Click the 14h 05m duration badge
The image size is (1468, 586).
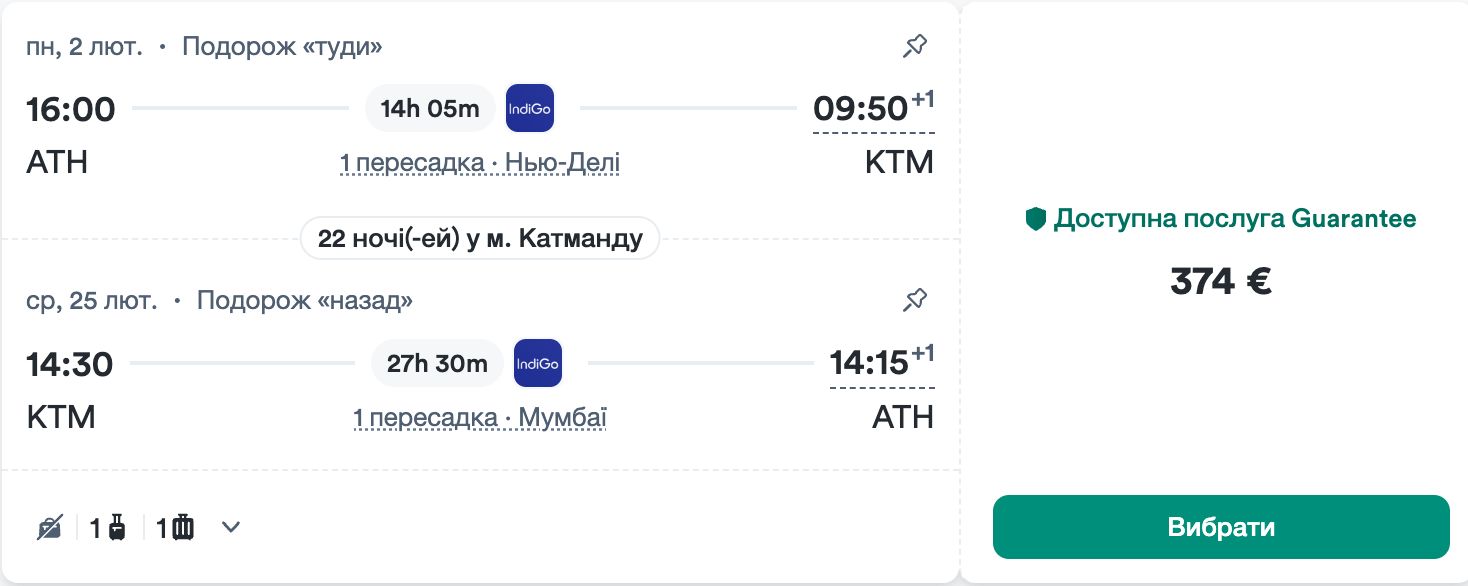tap(430, 109)
